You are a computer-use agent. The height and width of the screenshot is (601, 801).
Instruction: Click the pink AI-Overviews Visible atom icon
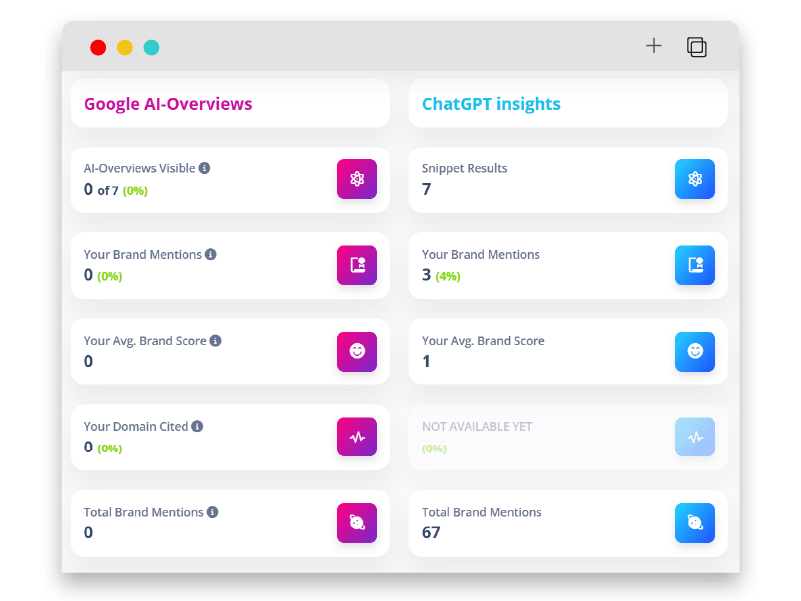click(x=357, y=179)
